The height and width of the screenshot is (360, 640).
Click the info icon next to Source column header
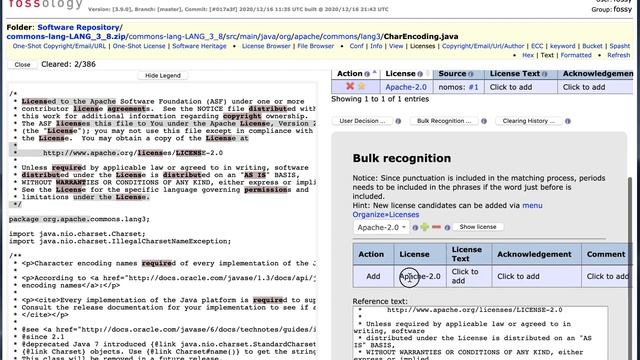tap(471, 74)
